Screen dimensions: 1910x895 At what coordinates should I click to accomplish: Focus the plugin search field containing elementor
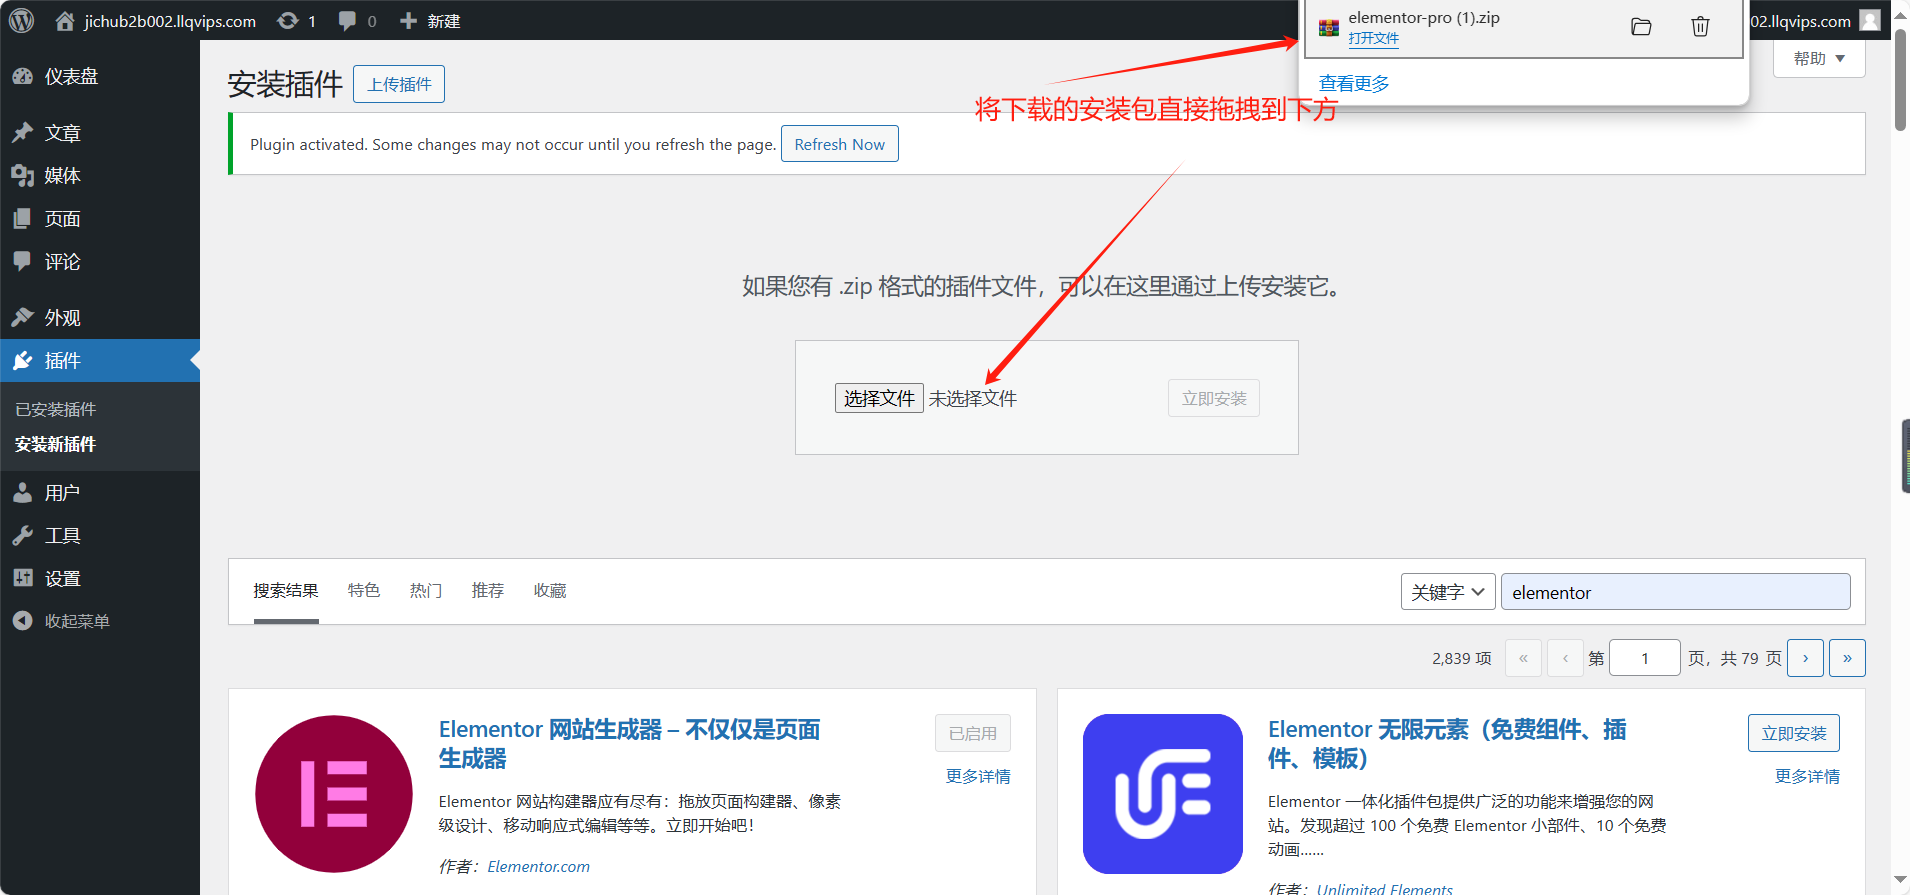(x=1676, y=592)
